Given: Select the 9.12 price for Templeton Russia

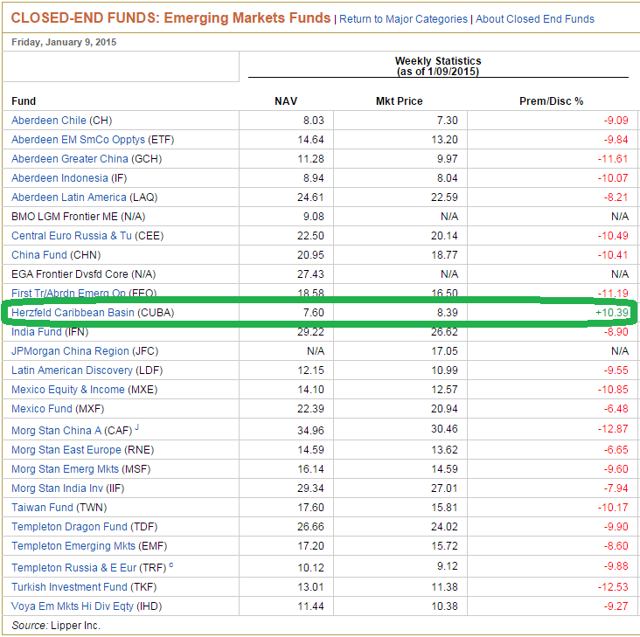Looking at the screenshot, I should pos(447,567).
